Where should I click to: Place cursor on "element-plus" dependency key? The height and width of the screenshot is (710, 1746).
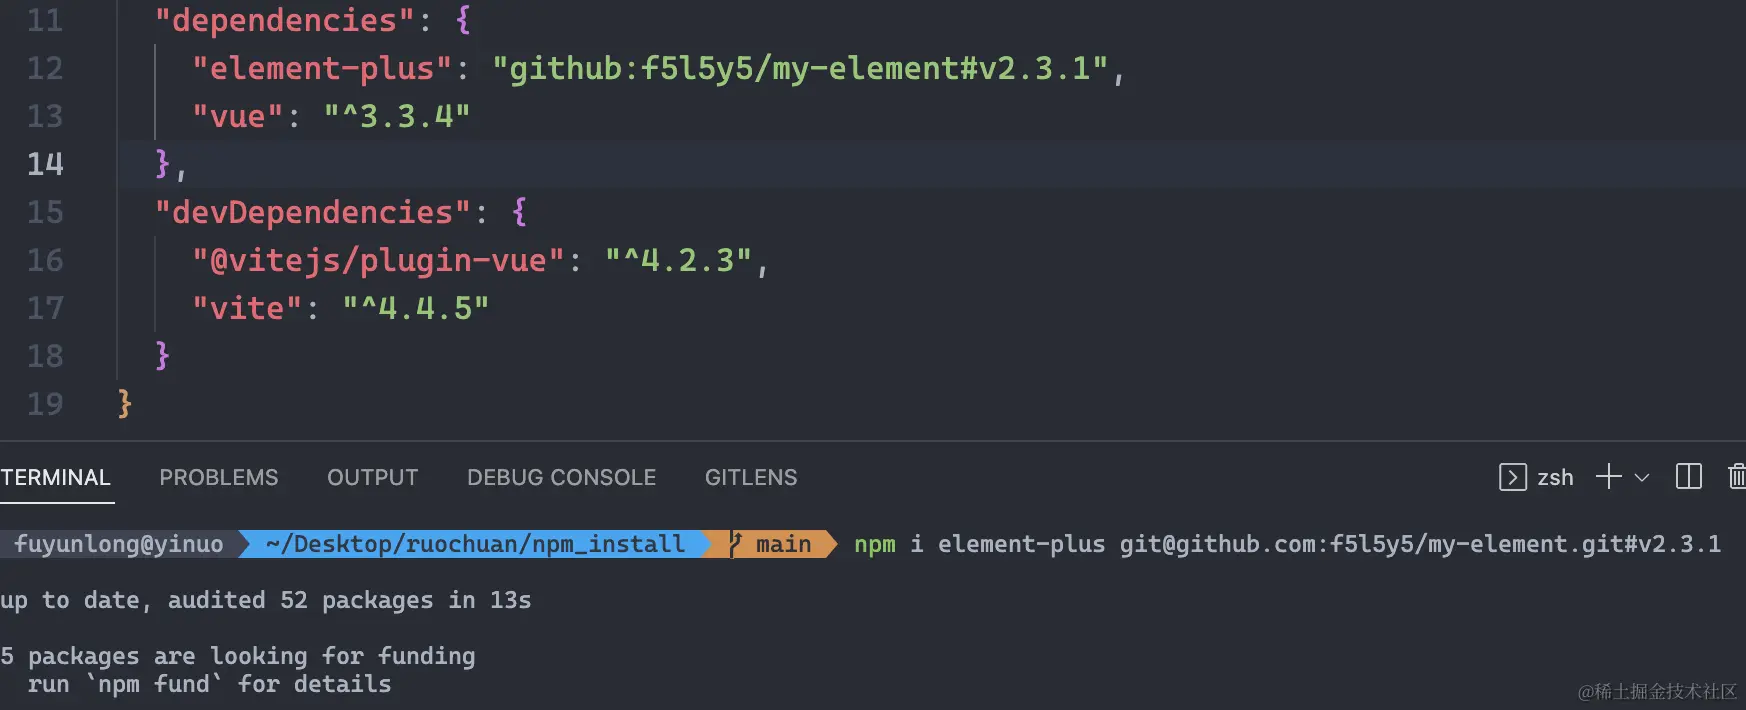click(322, 68)
